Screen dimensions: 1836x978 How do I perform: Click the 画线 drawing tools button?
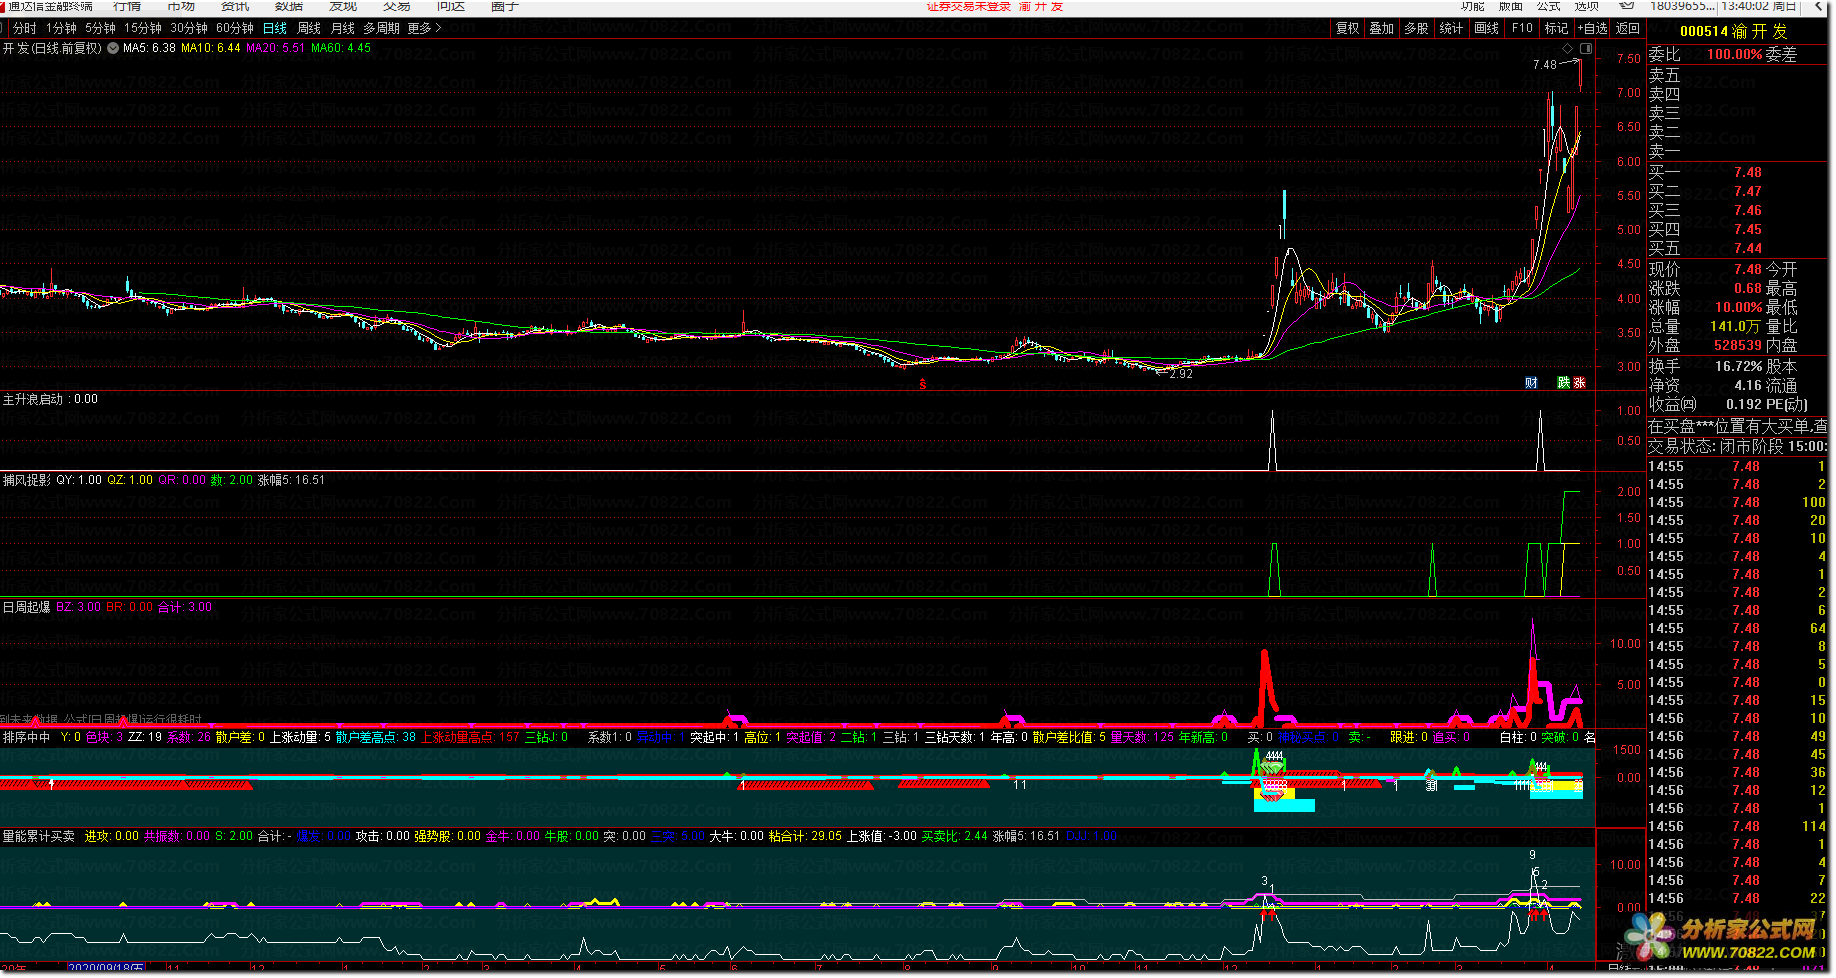click(1486, 28)
